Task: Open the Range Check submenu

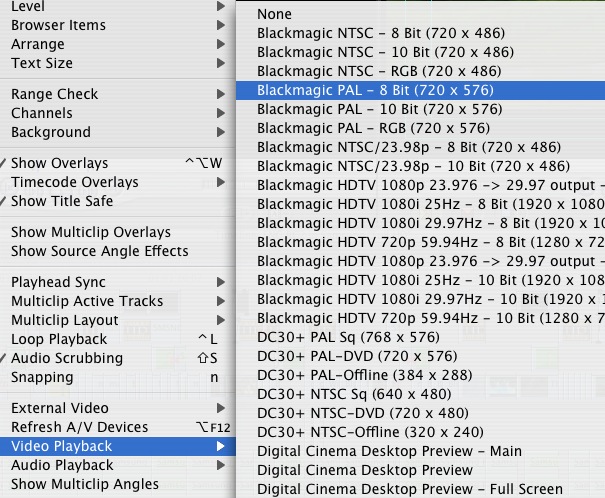Action: [x=118, y=94]
